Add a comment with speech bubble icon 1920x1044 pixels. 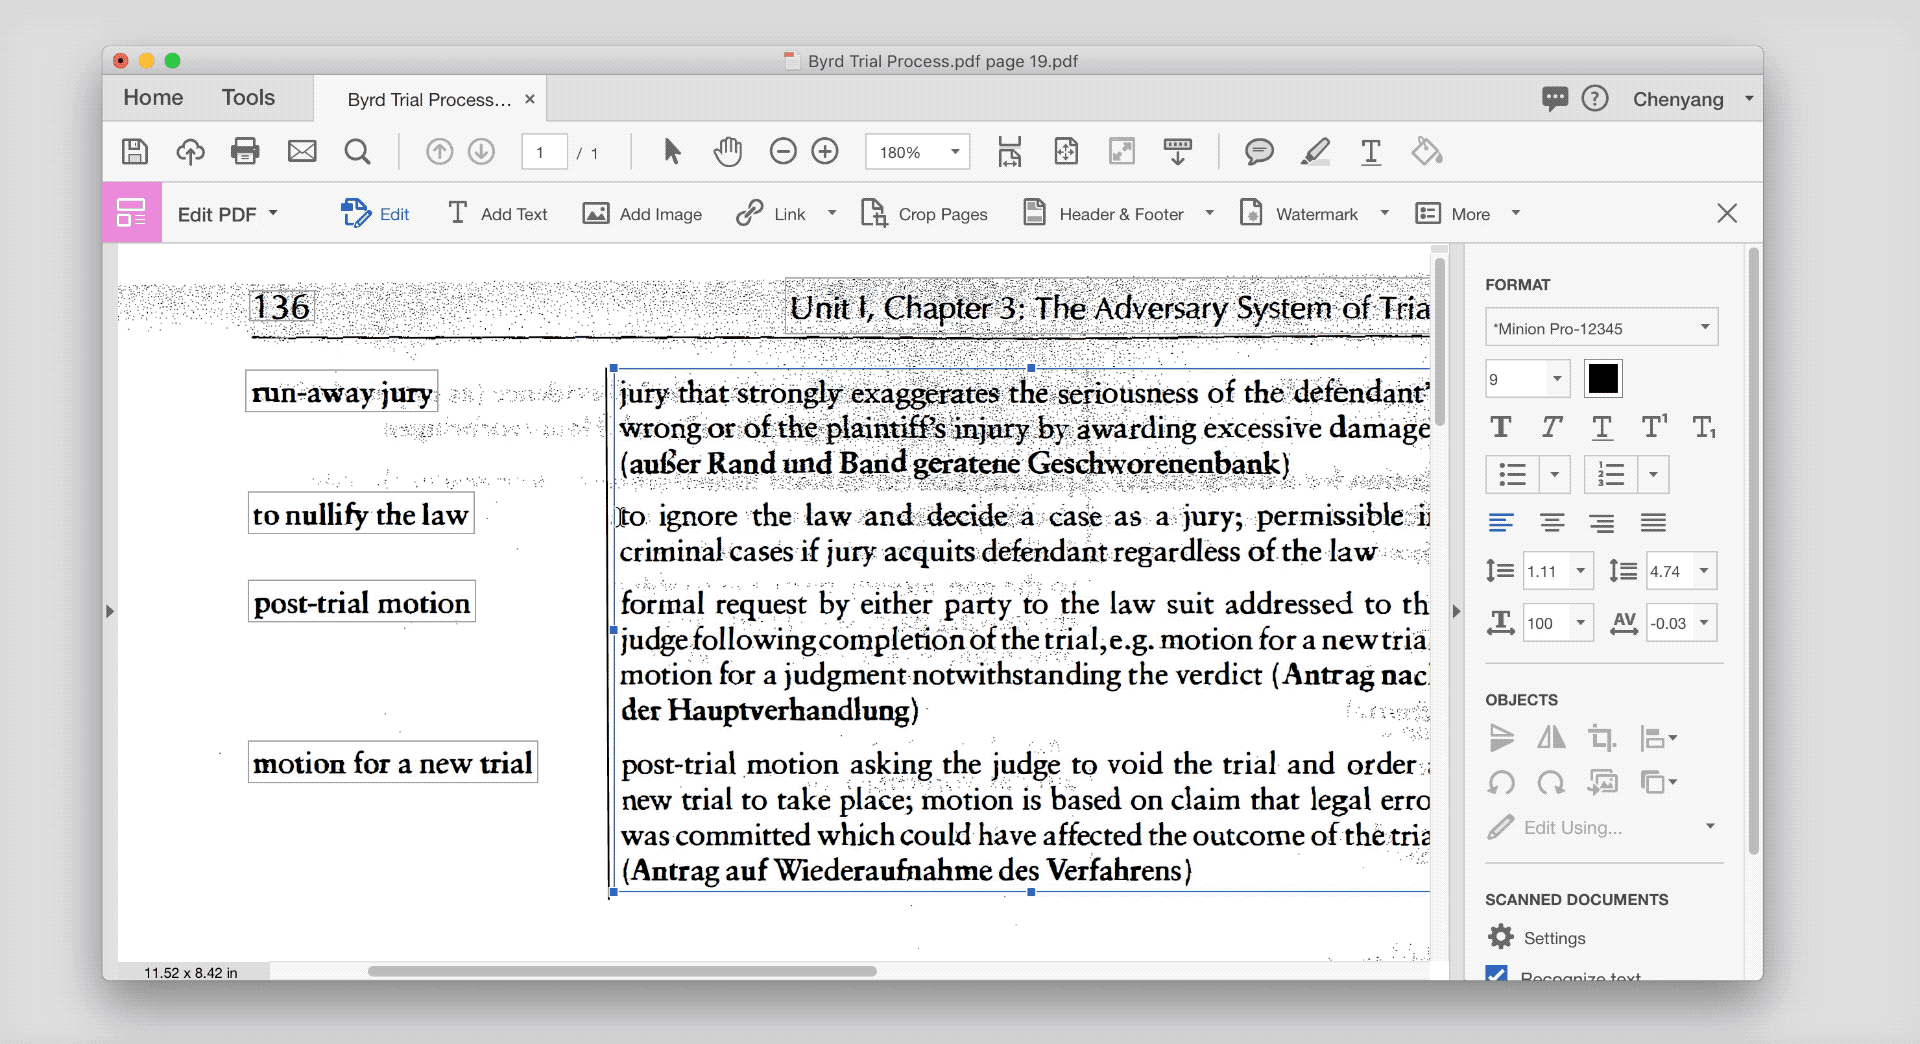1259,152
